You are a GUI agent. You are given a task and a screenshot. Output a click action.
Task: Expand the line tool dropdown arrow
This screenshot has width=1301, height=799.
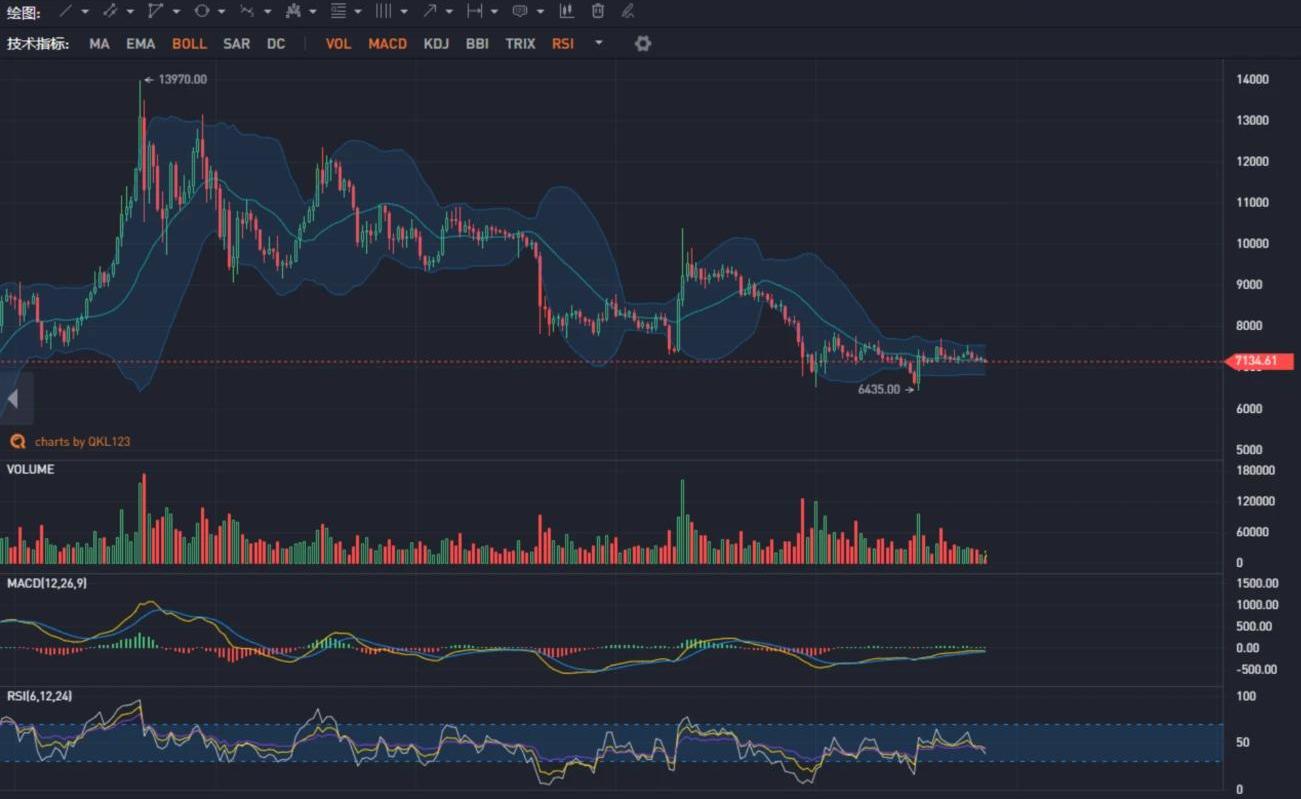pos(85,12)
